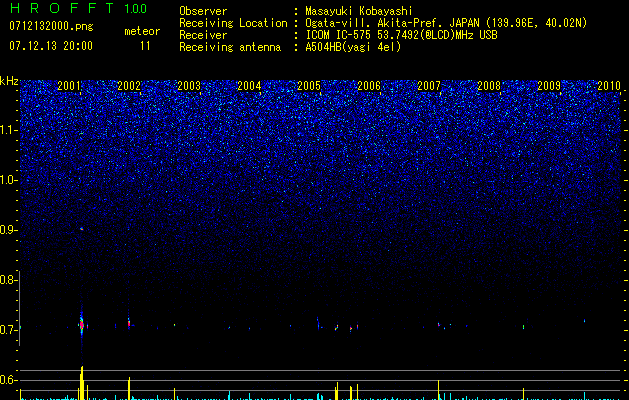Click the Receiver field label
629x400 pixels.
[203, 35]
